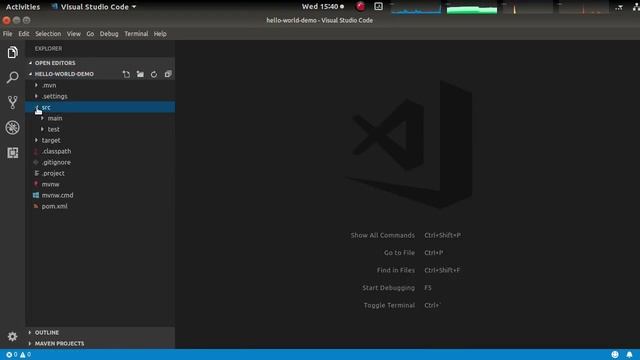
Task: Open the View menu
Action: coord(74,34)
